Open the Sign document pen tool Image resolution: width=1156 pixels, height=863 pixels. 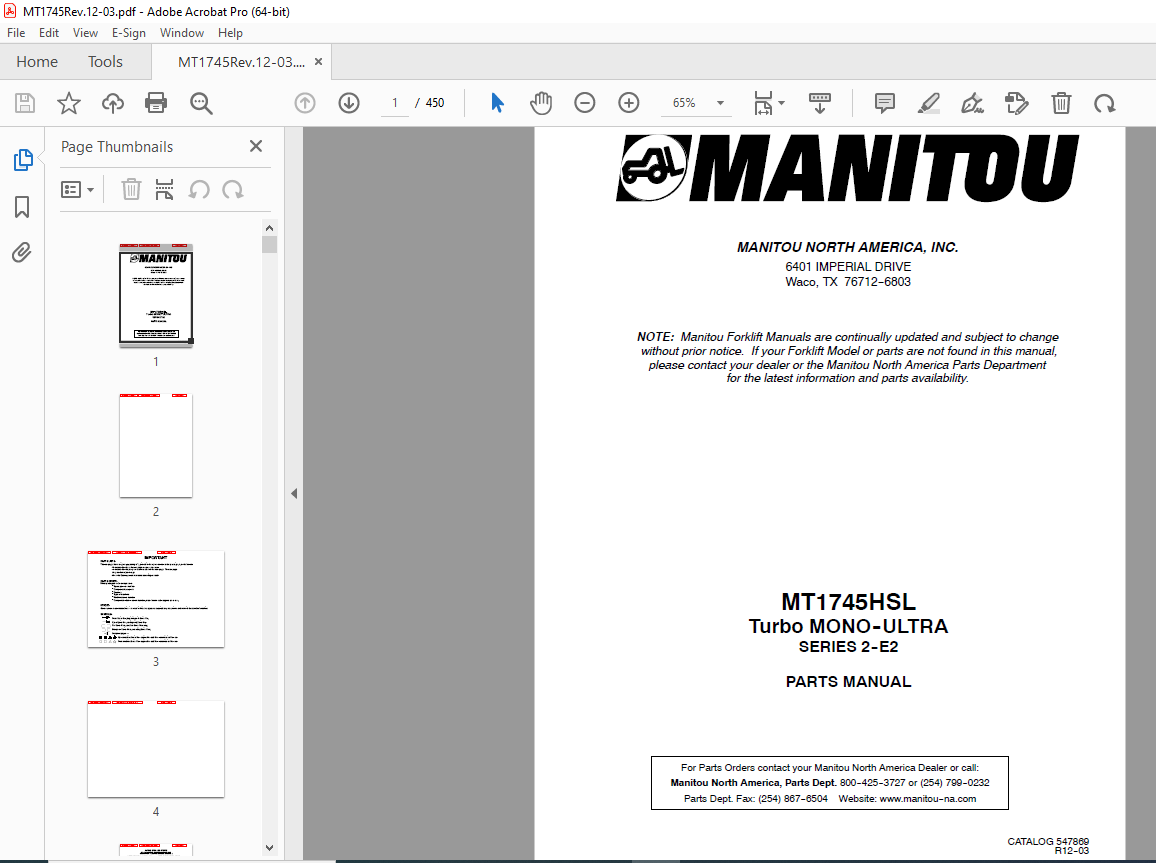[x=972, y=103]
